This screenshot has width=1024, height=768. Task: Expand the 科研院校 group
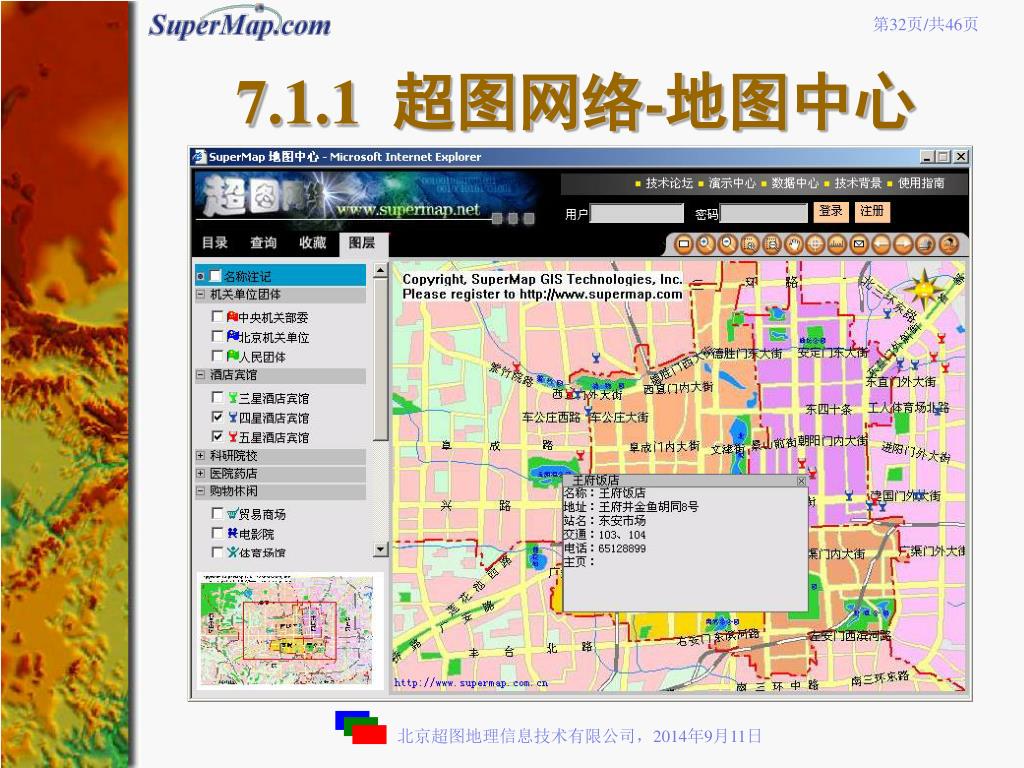point(200,455)
